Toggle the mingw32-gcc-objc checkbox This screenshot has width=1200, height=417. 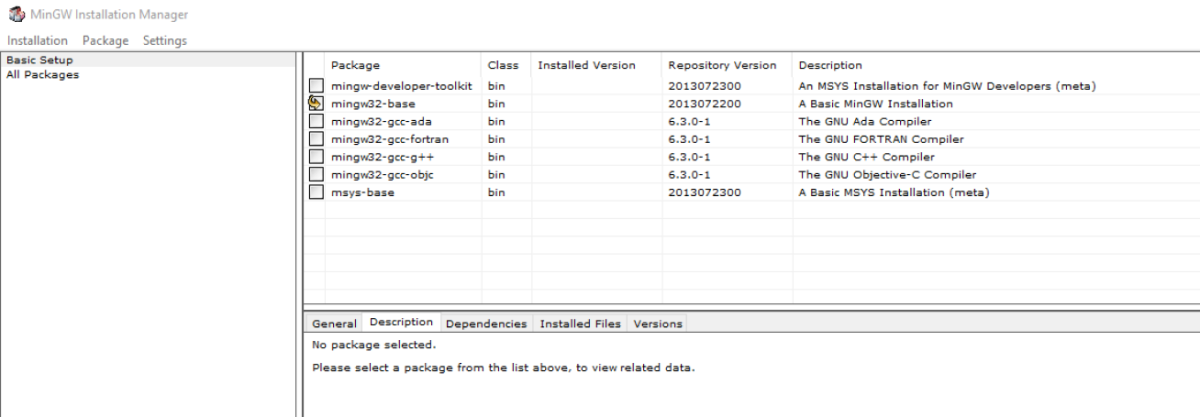(316, 175)
